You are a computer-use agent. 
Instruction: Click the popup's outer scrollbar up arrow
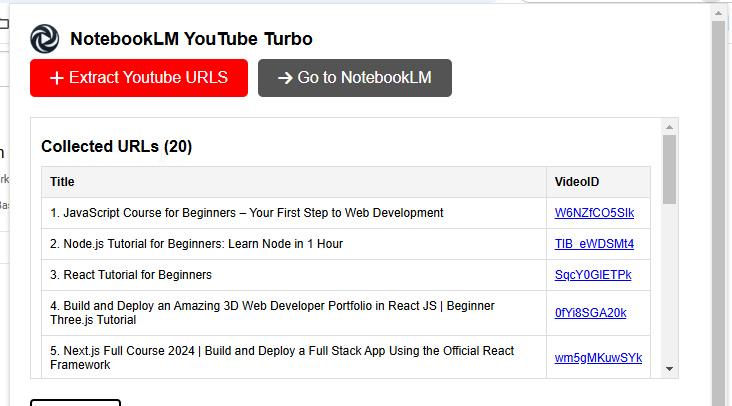tap(718, 13)
